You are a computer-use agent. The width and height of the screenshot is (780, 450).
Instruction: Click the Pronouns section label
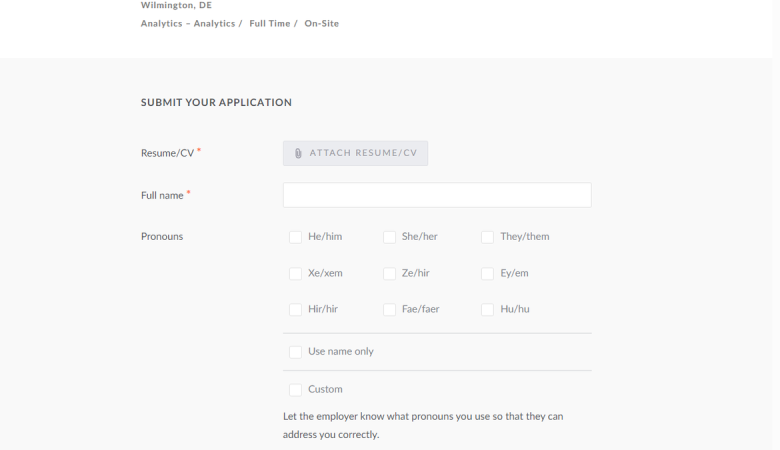click(x=162, y=236)
